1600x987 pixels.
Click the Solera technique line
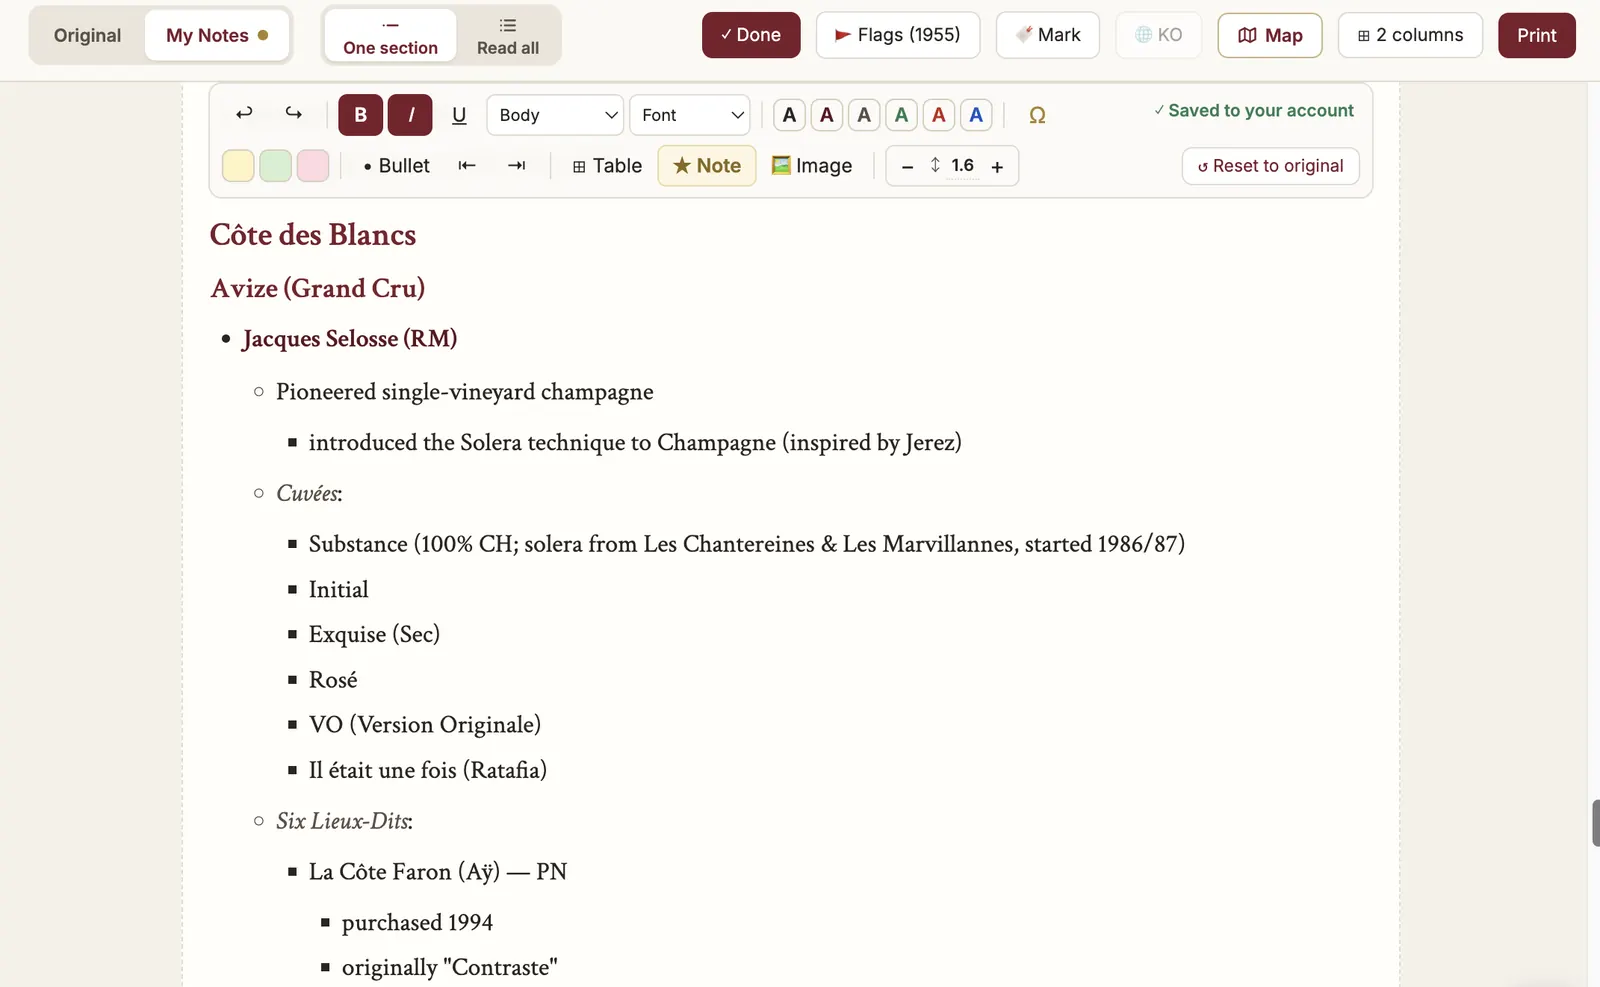click(x=635, y=442)
